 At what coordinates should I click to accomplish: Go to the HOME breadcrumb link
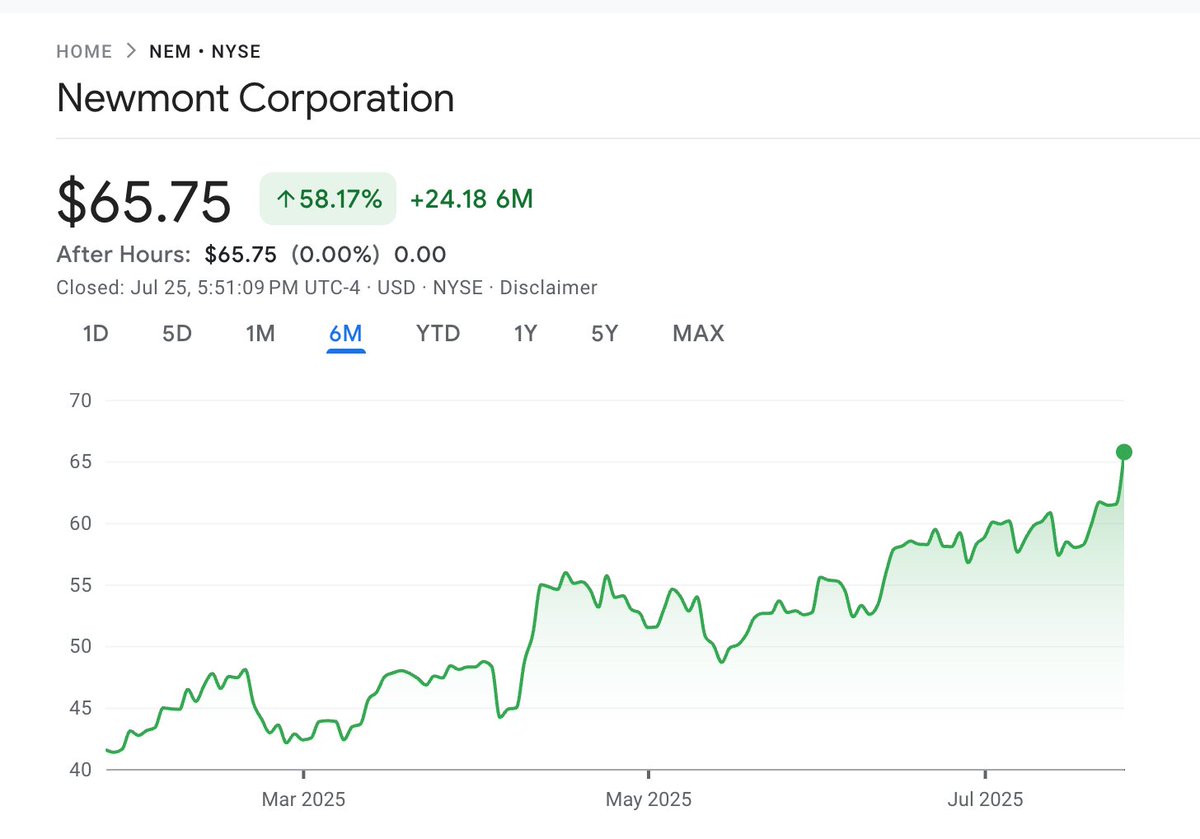(x=84, y=52)
